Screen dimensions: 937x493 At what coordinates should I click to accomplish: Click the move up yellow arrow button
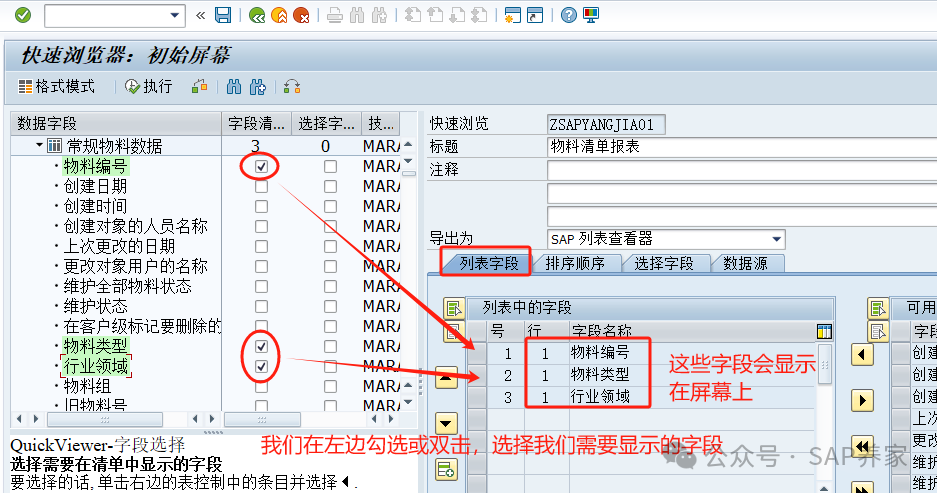[446, 378]
